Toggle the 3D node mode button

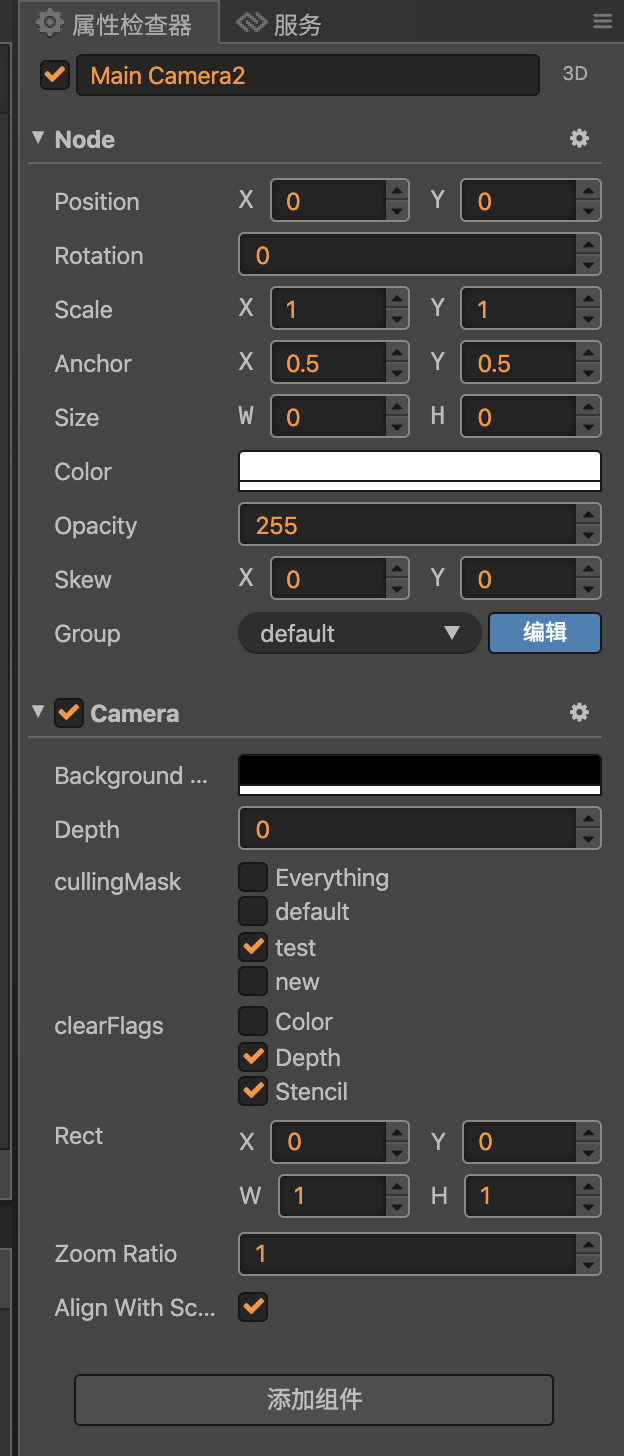click(575, 75)
